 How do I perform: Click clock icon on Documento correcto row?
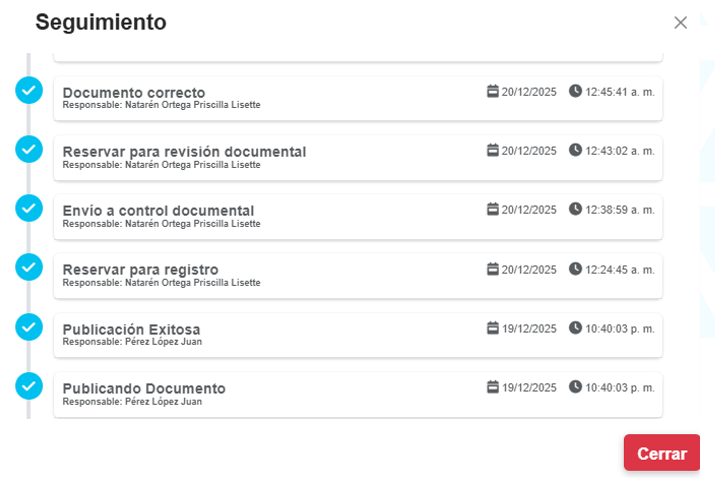coord(575,91)
